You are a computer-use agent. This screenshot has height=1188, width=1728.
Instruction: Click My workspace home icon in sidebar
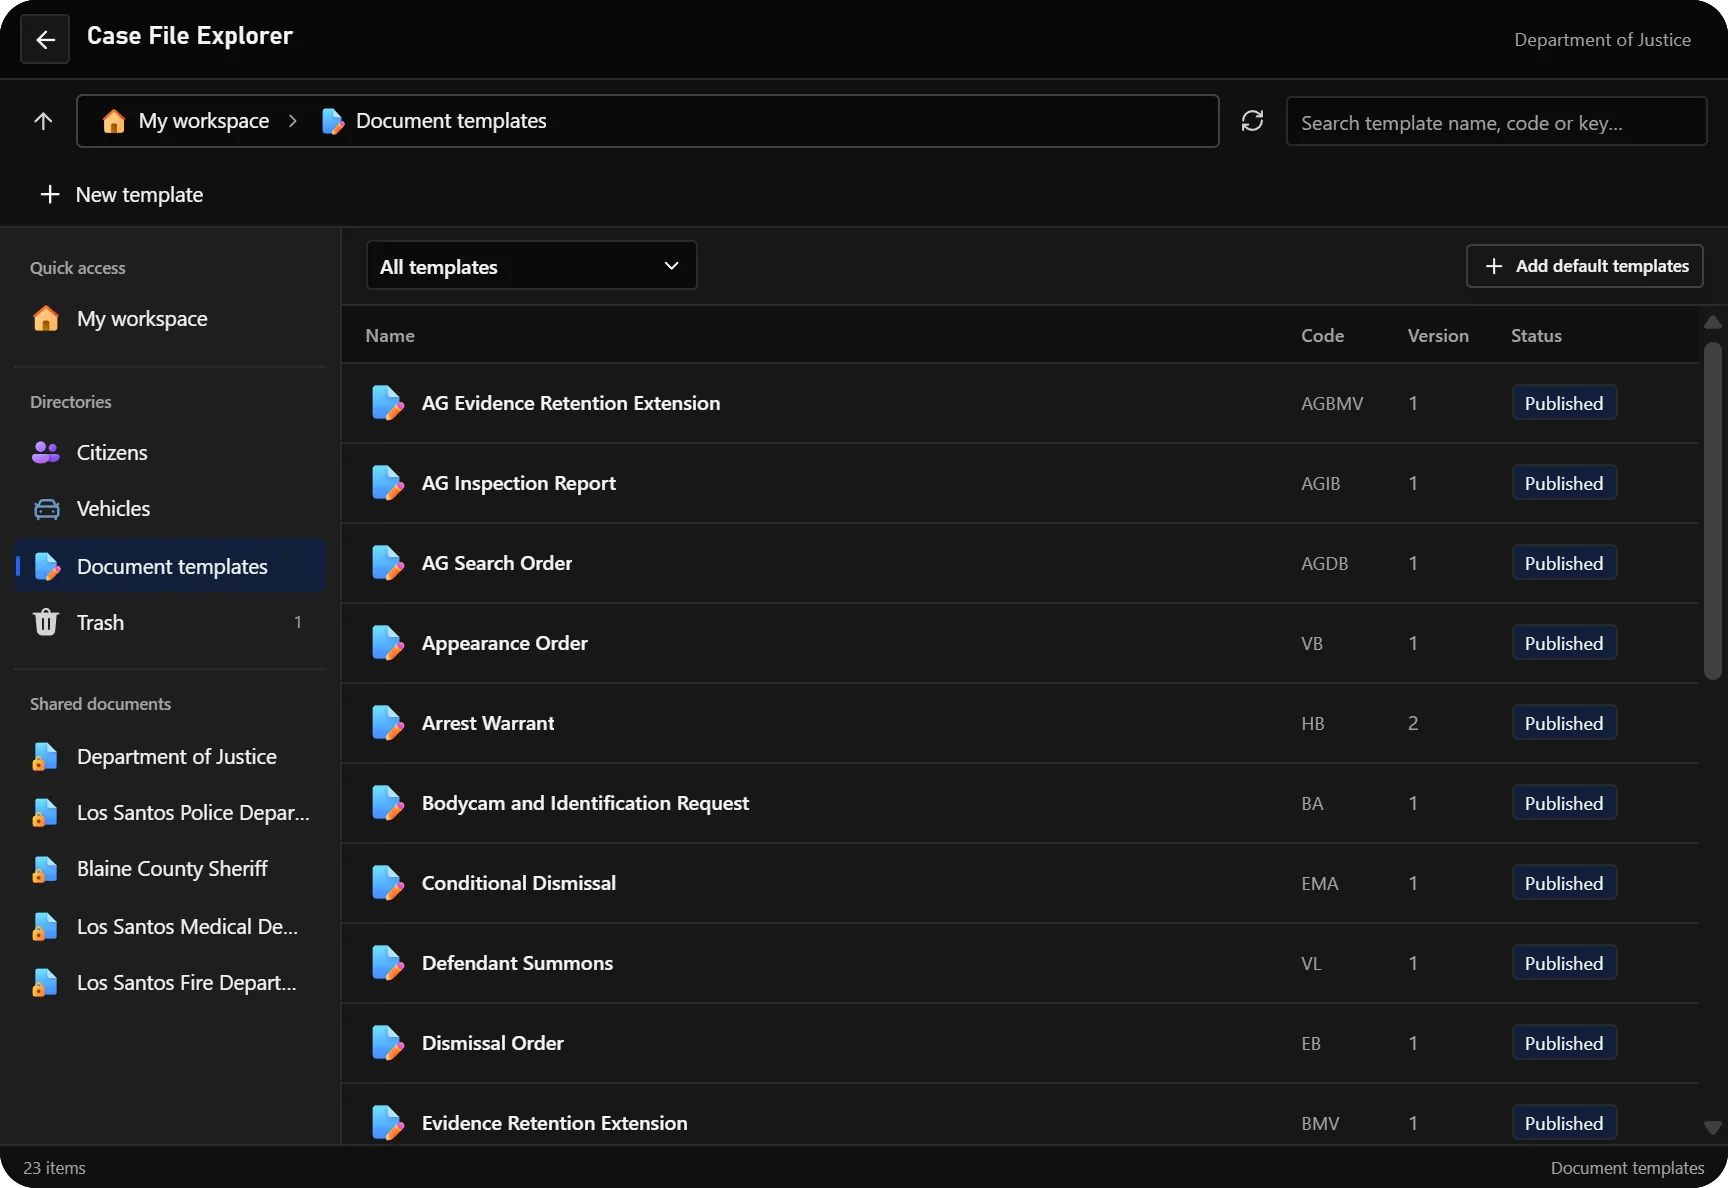tap(46, 319)
